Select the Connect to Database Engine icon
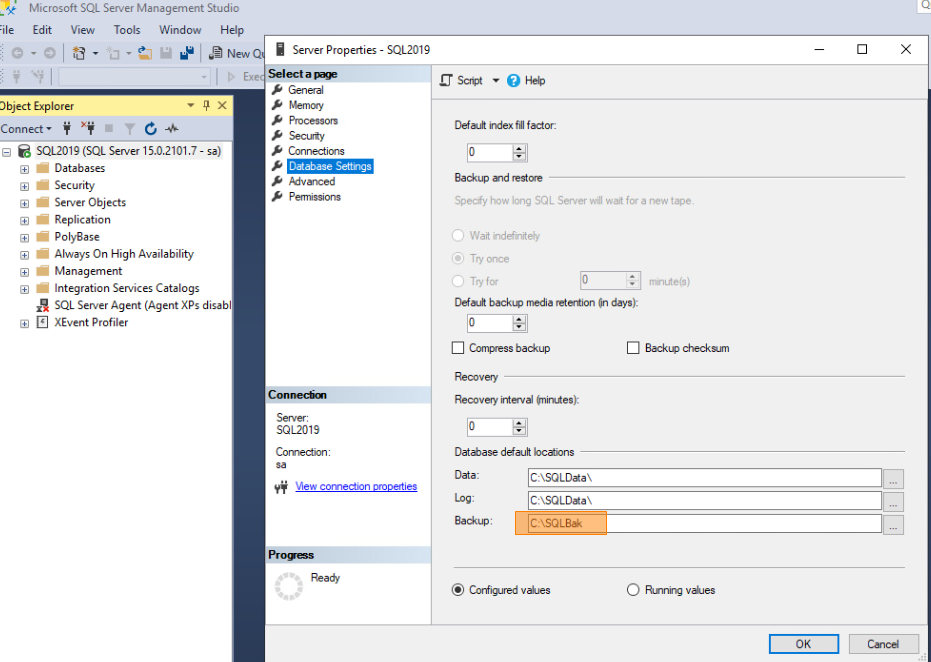The image size is (931, 662). [x=66, y=128]
